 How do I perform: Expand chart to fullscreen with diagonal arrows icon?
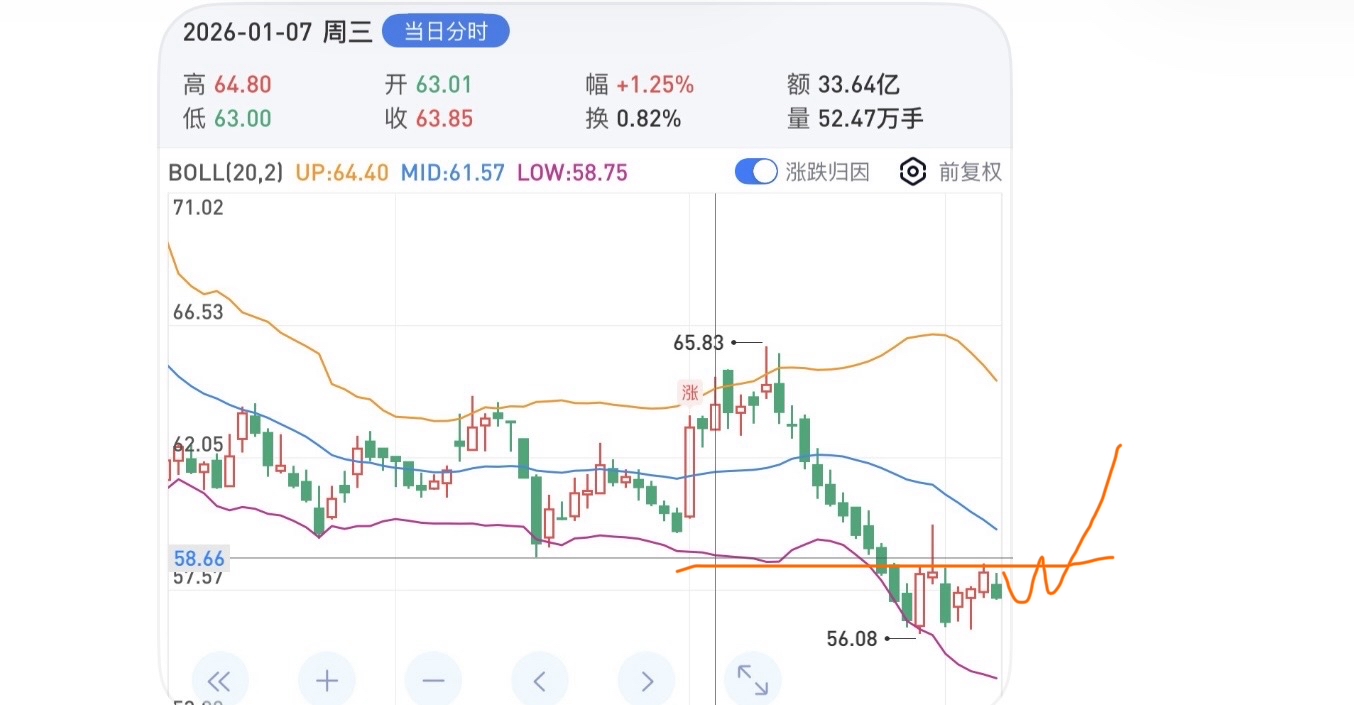[x=752, y=680]
